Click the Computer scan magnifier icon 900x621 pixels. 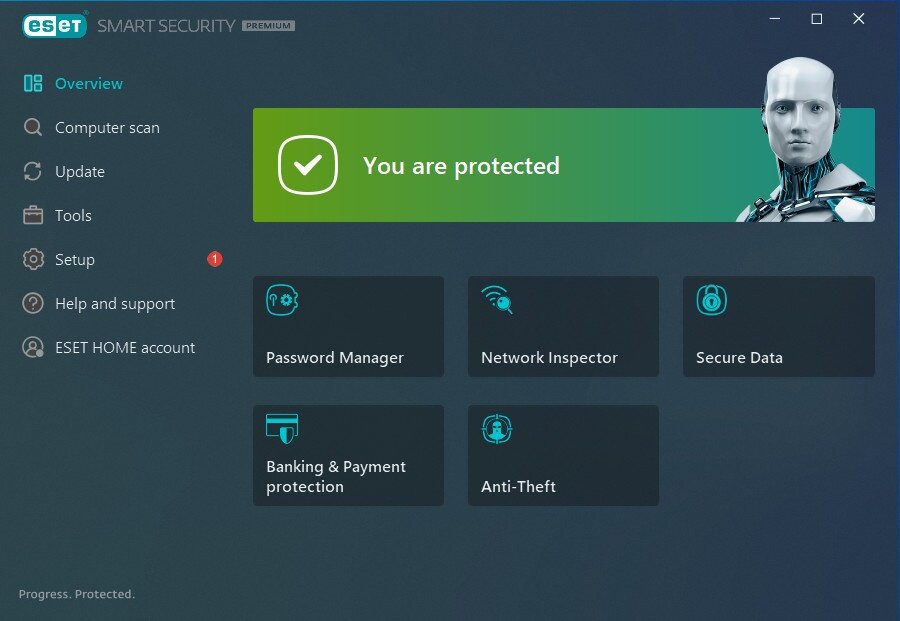(33, 127)
